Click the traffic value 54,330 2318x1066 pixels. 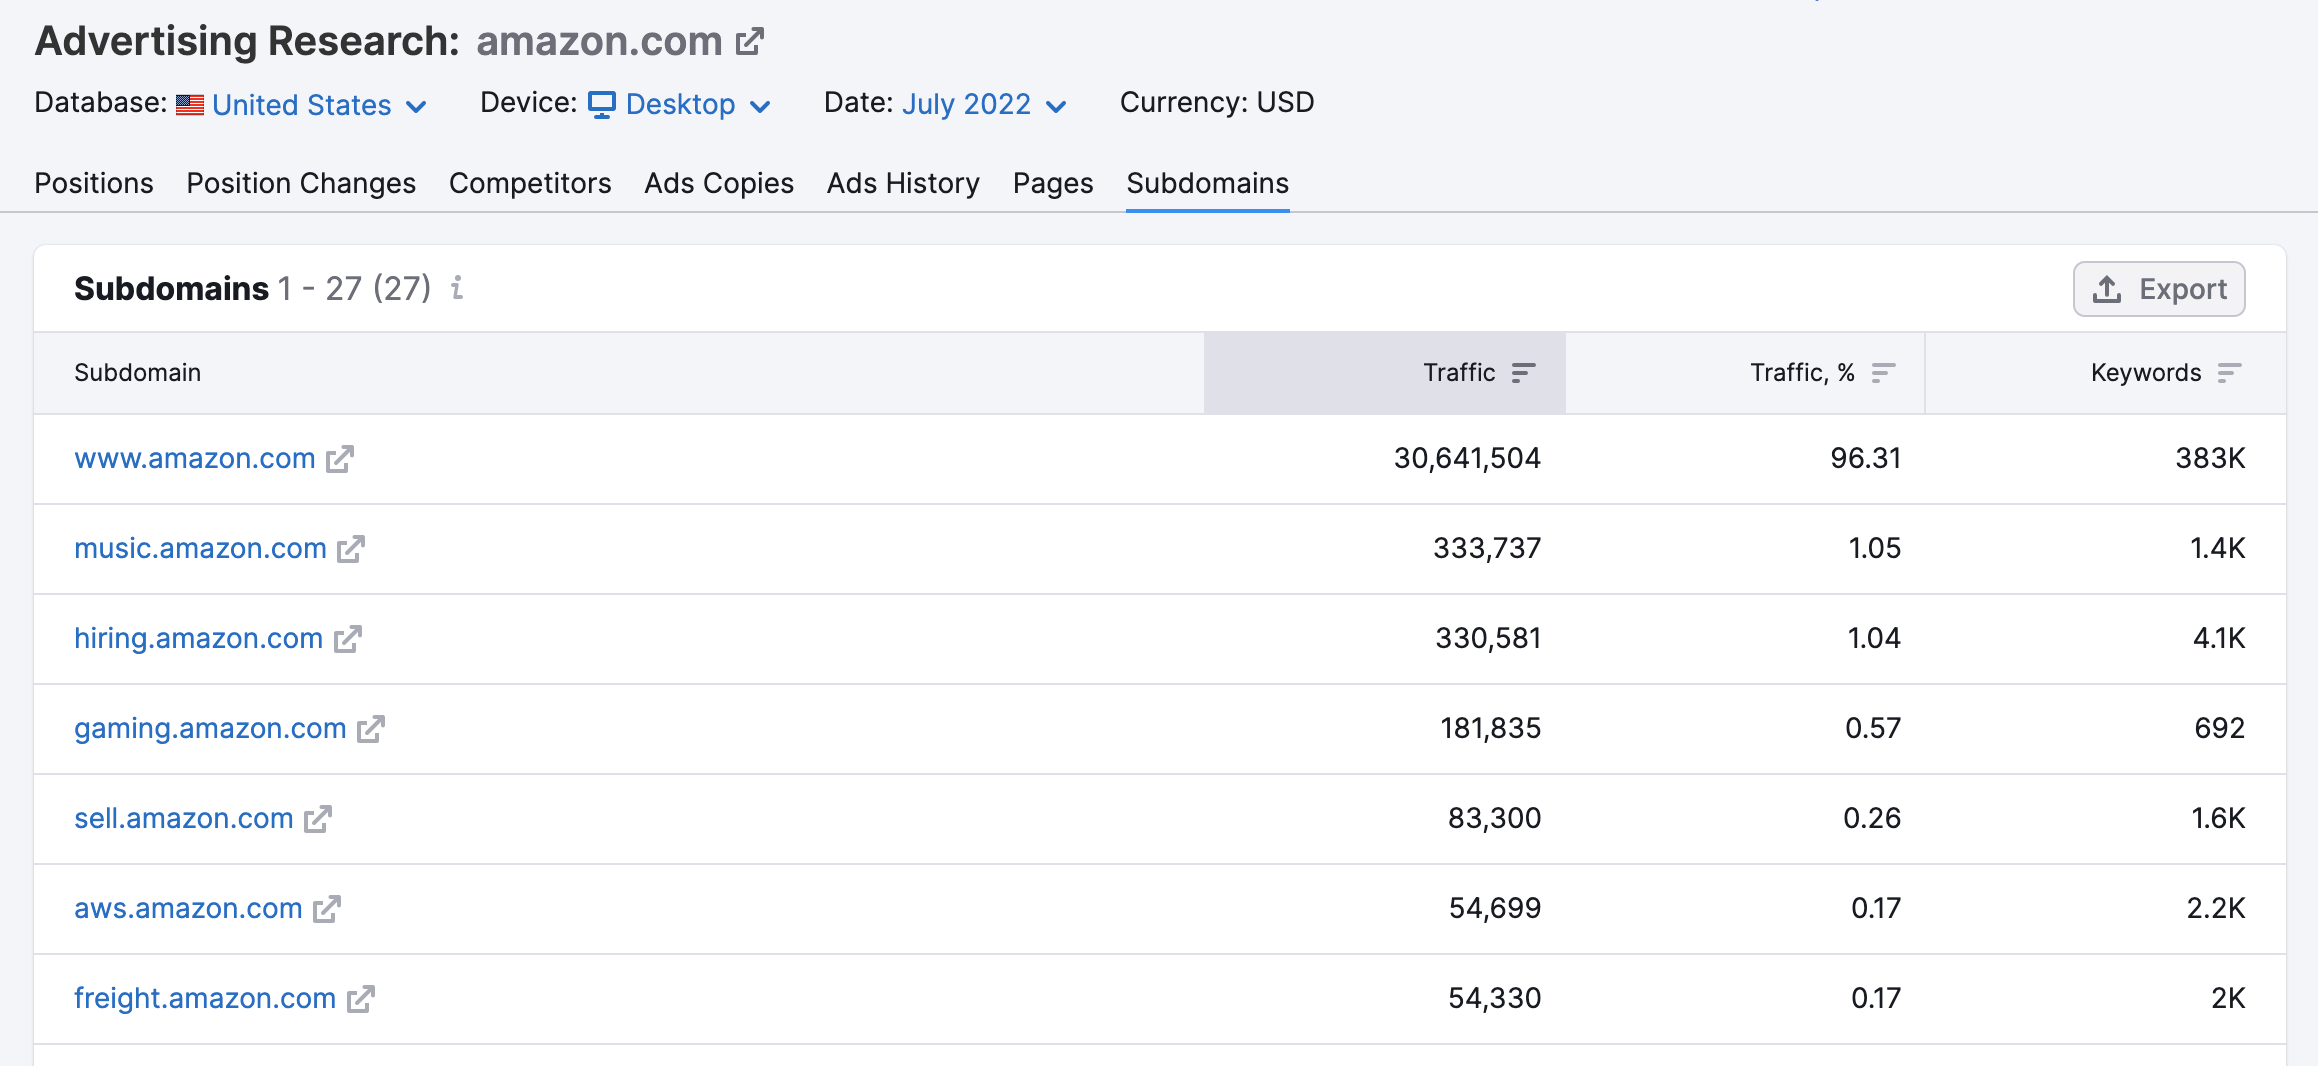click(1495, 998)
